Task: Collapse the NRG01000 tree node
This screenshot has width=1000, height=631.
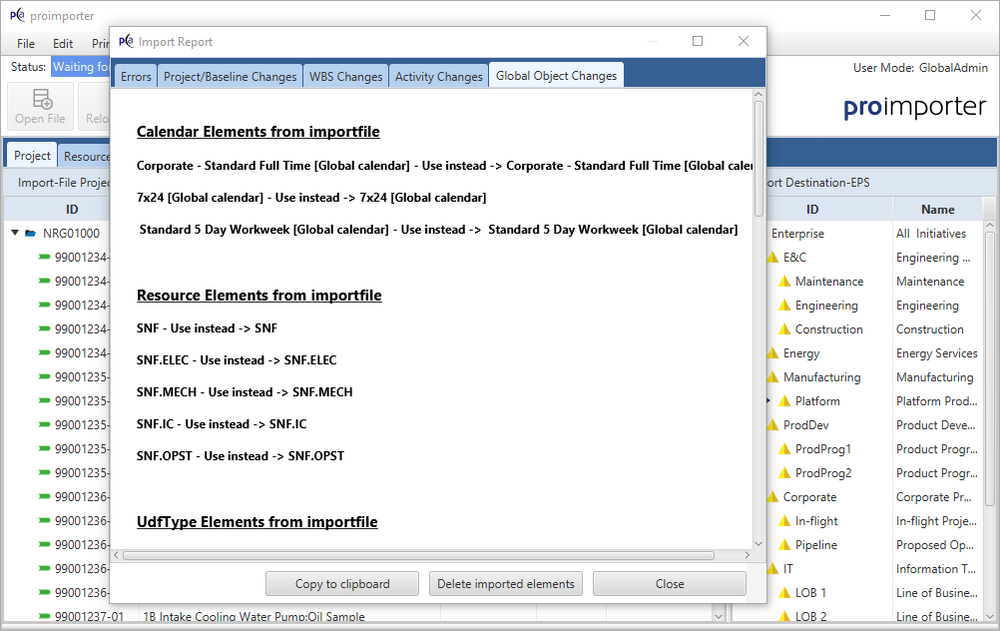Action: click(16, 233)
